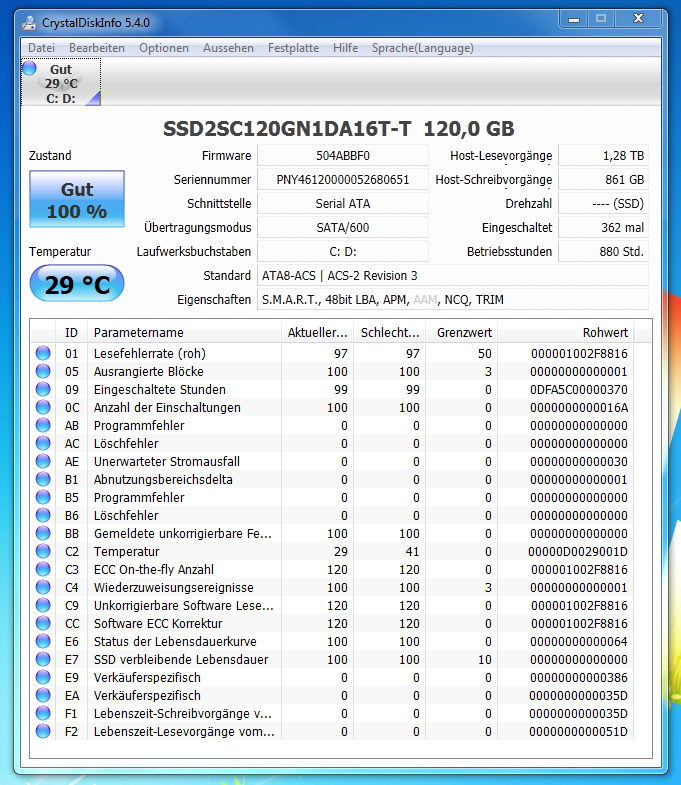Open the Festplatte menu
This screenshot has width=681, height=785.
[x=293, y=48]
